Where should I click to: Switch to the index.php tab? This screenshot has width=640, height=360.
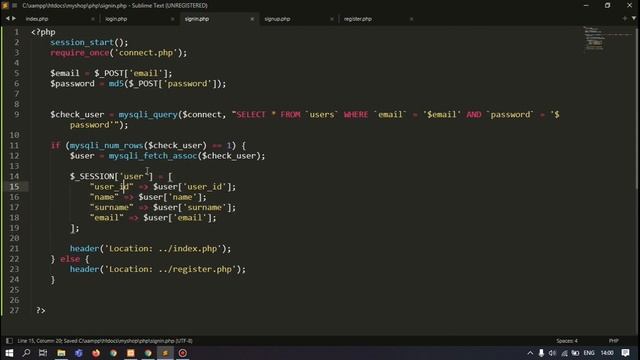click(37, 19)
